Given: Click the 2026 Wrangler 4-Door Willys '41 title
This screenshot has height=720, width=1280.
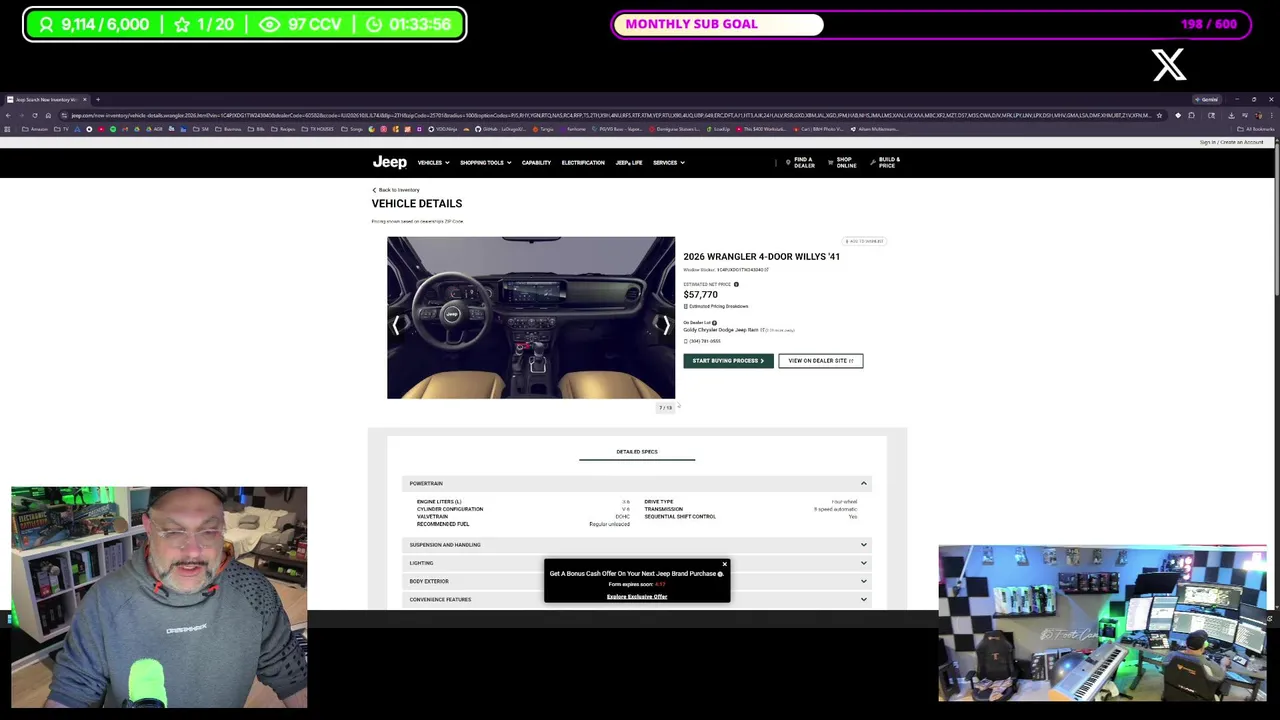Looking at the screenshot, I should click(x=761, y=257).
